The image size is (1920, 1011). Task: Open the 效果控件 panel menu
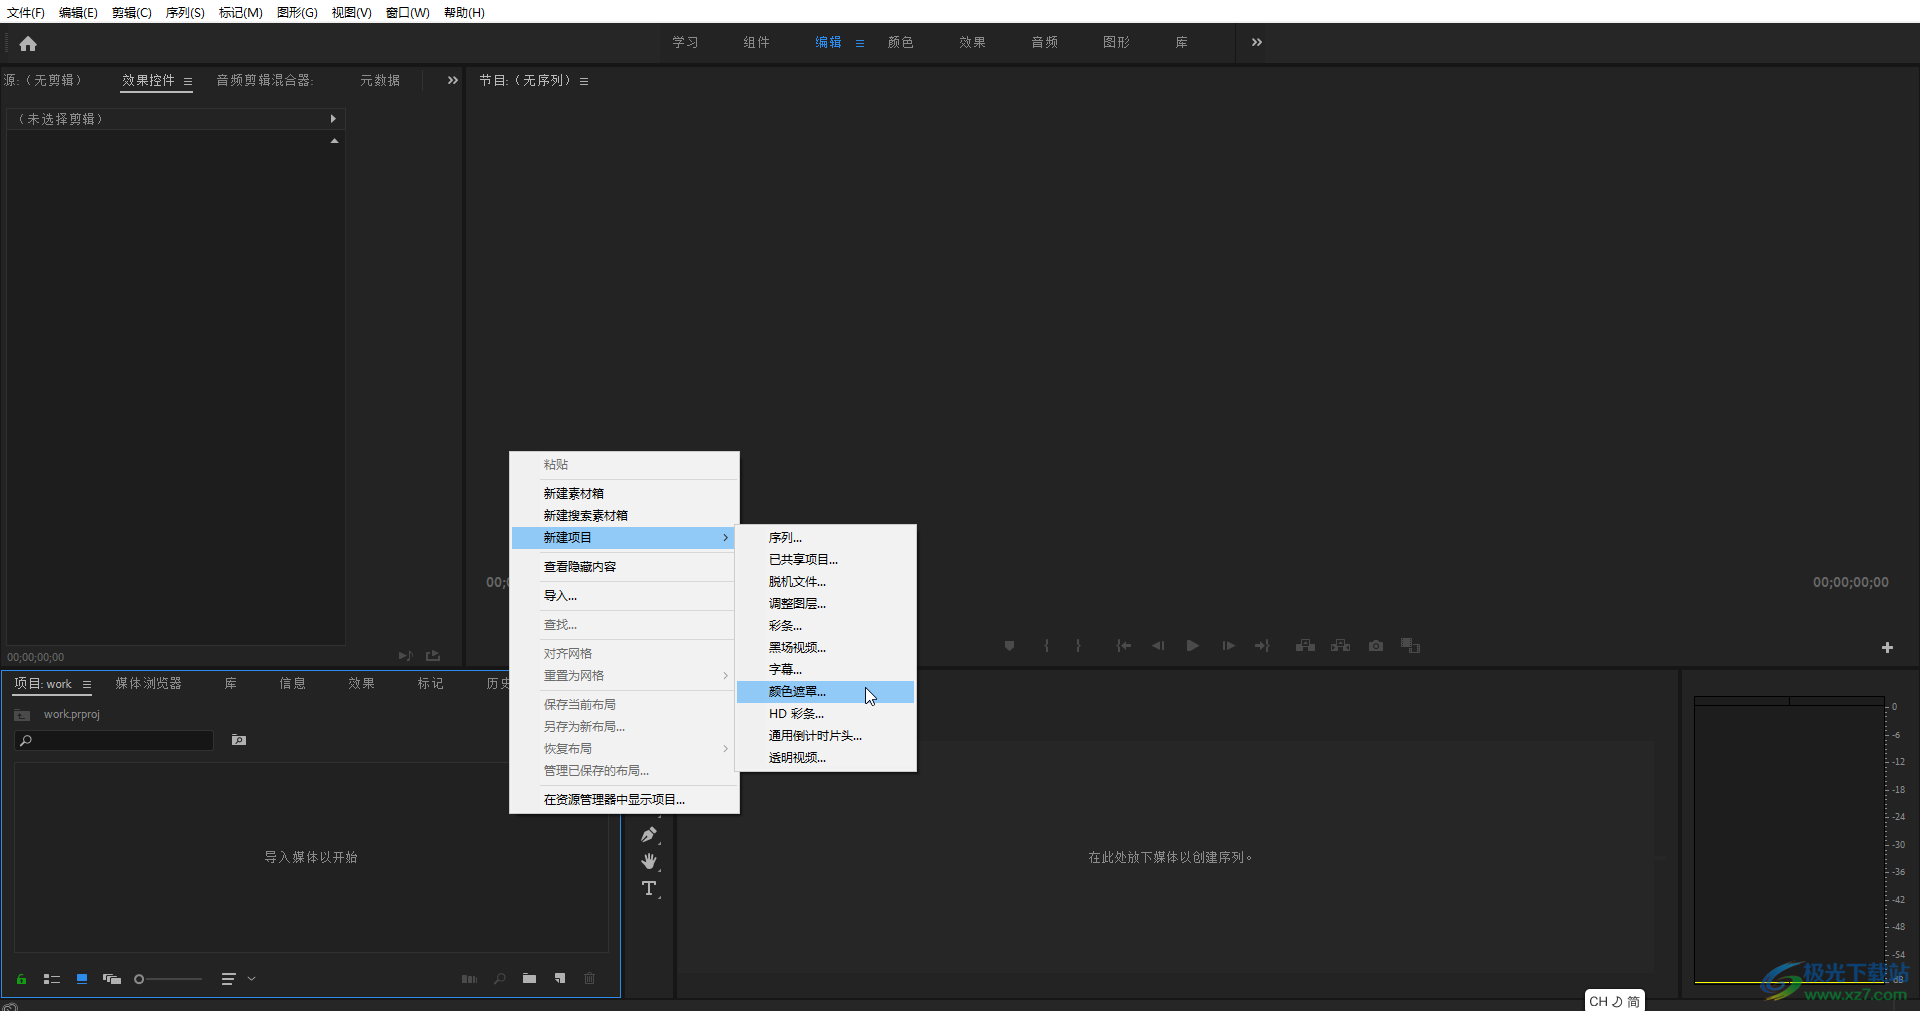pyautogui.click(x=187, y=81)
